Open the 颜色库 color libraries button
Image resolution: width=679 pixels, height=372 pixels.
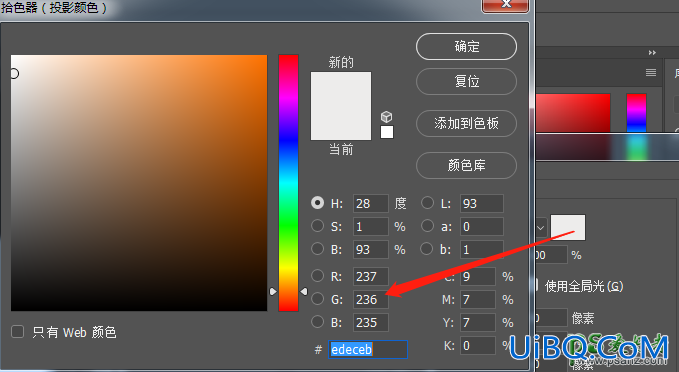(x=466, y=165)
